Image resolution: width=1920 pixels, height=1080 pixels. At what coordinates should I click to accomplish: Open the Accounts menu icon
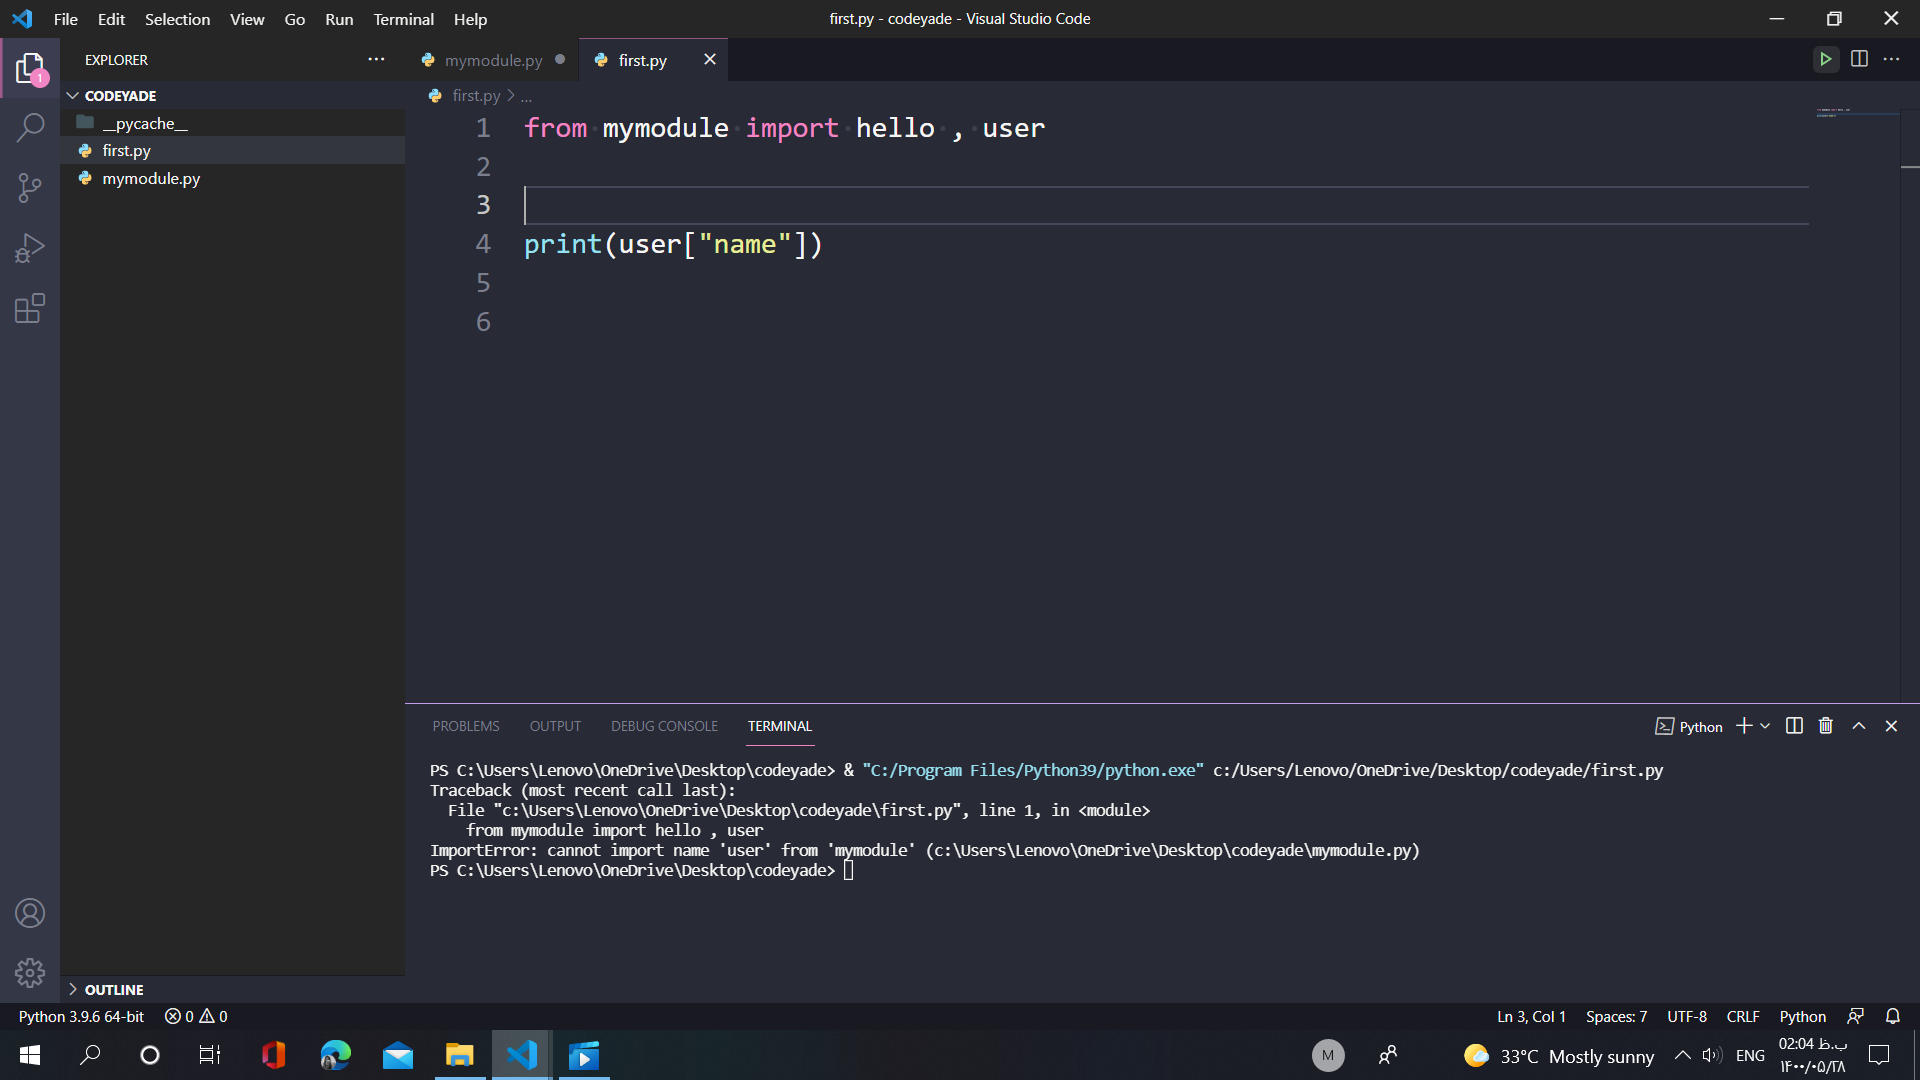tap(30, 913)
